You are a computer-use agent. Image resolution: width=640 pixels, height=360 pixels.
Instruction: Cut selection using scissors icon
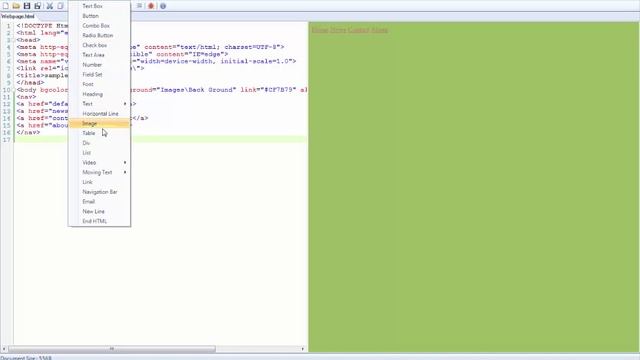(x=49, y=6)
